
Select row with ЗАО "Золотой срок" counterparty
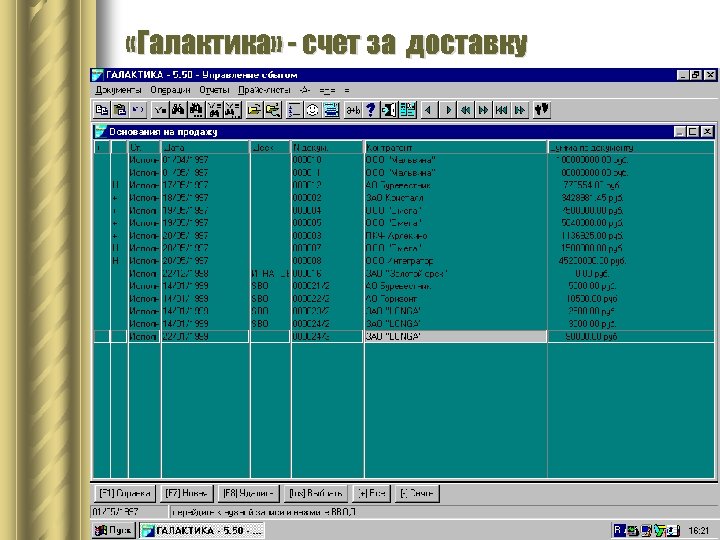pyautogui.click(x=403, y=273)
